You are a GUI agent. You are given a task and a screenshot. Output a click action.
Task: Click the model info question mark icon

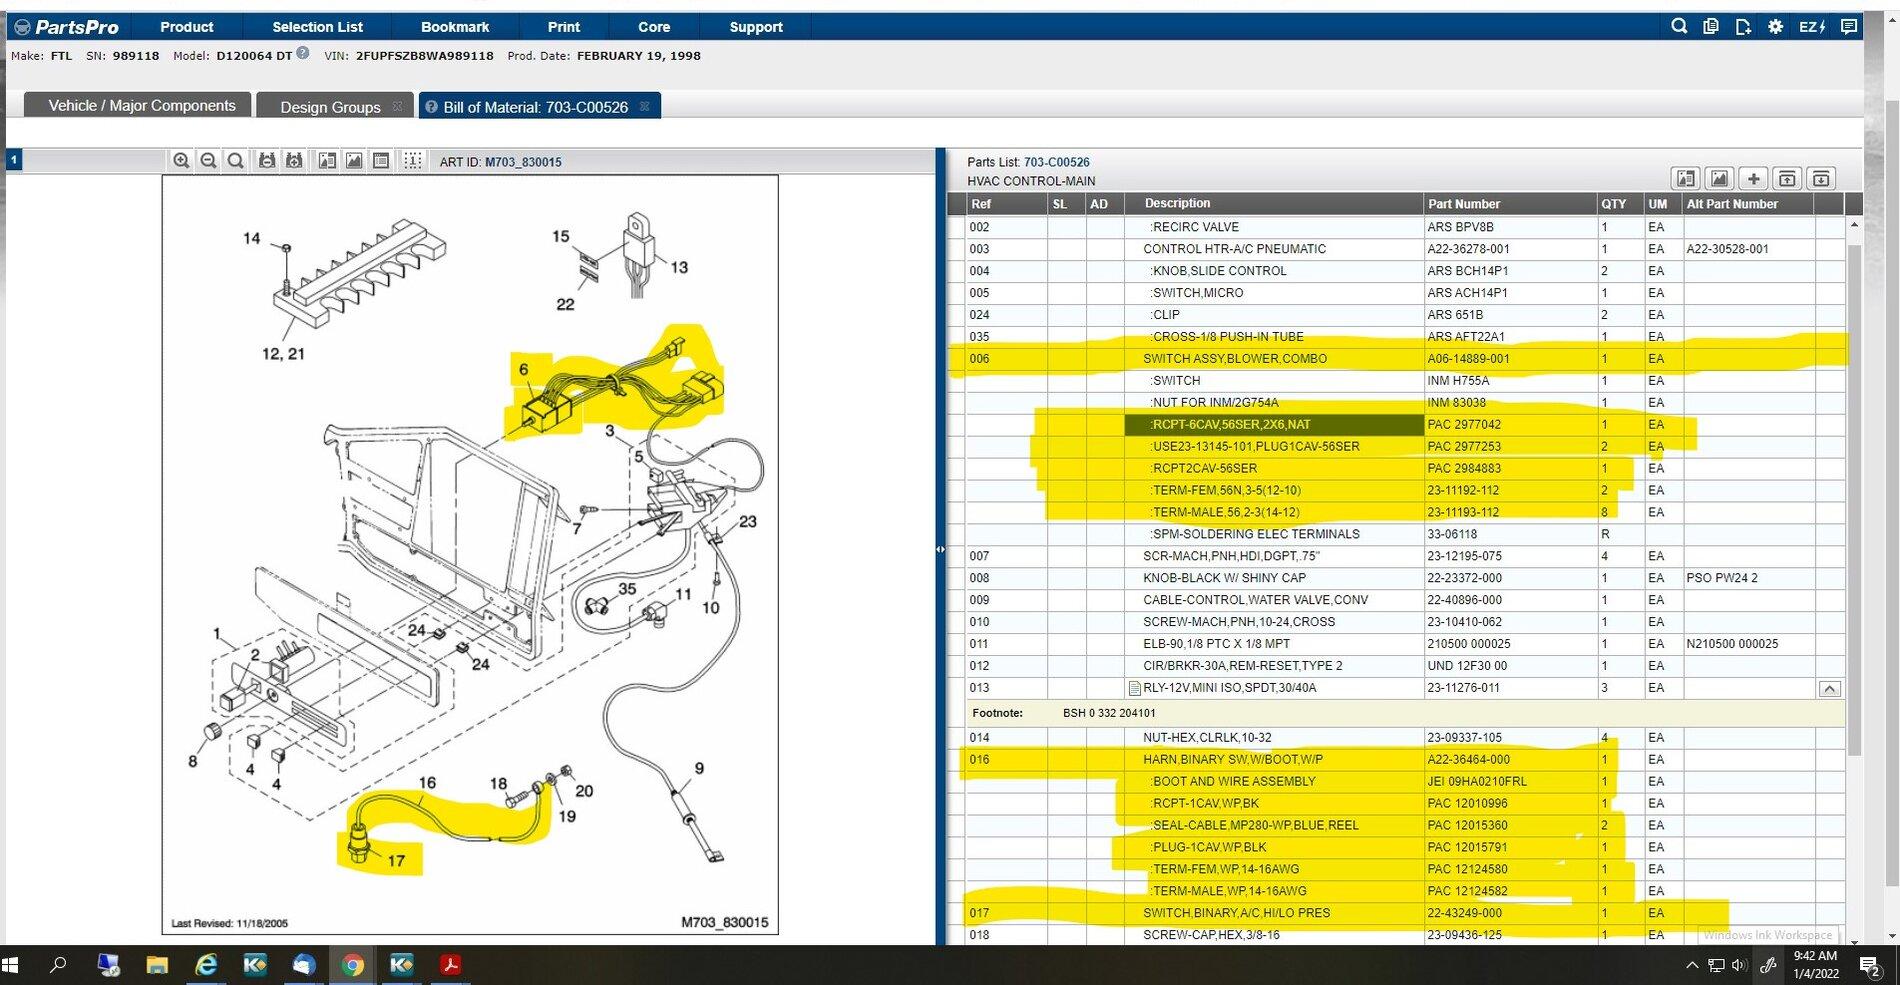303,54
